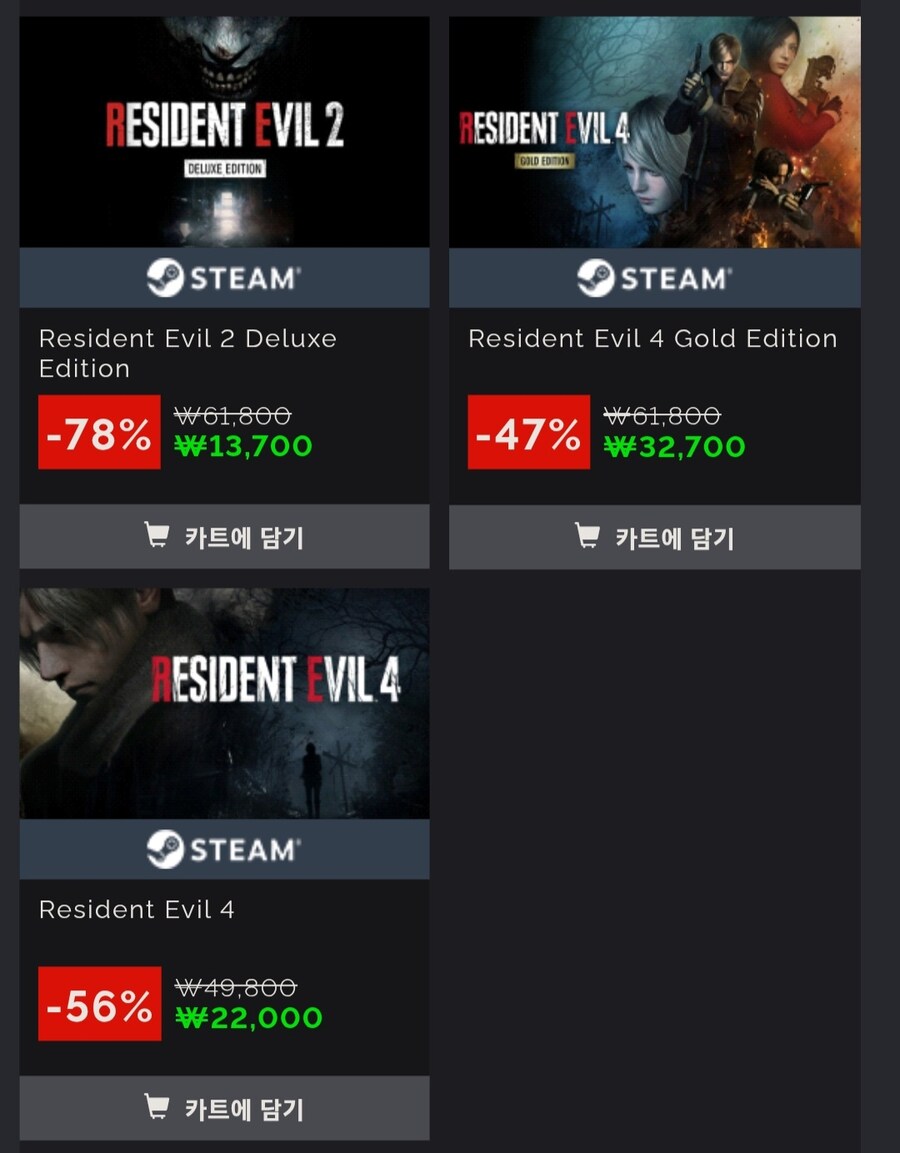Click Steam logo on RE4 Gold Edition card

654,278
